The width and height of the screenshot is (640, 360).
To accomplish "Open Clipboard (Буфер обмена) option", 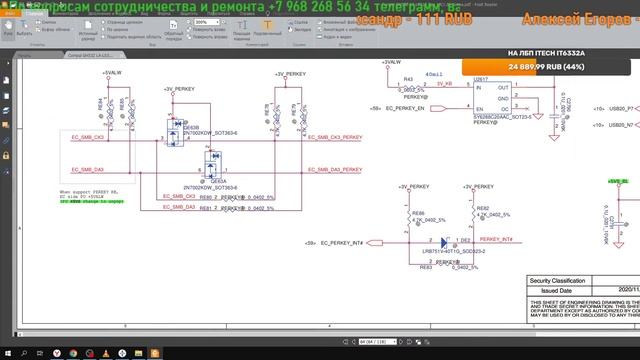I will click(53, 29).
